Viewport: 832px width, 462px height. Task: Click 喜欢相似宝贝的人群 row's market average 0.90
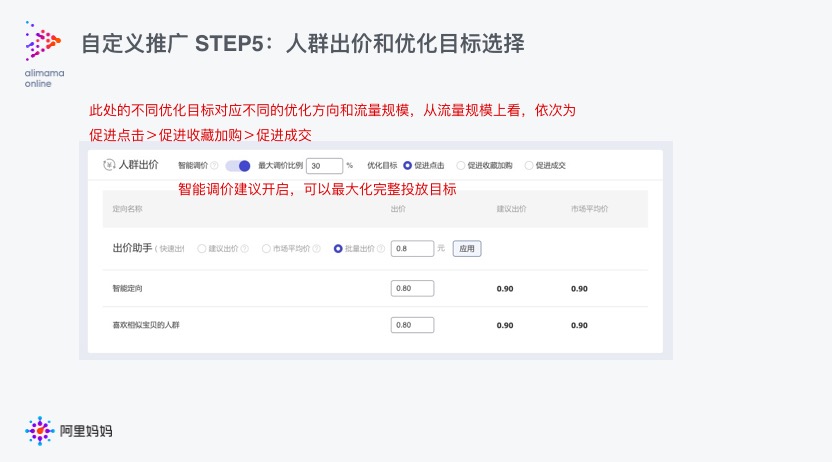[579, 326]
